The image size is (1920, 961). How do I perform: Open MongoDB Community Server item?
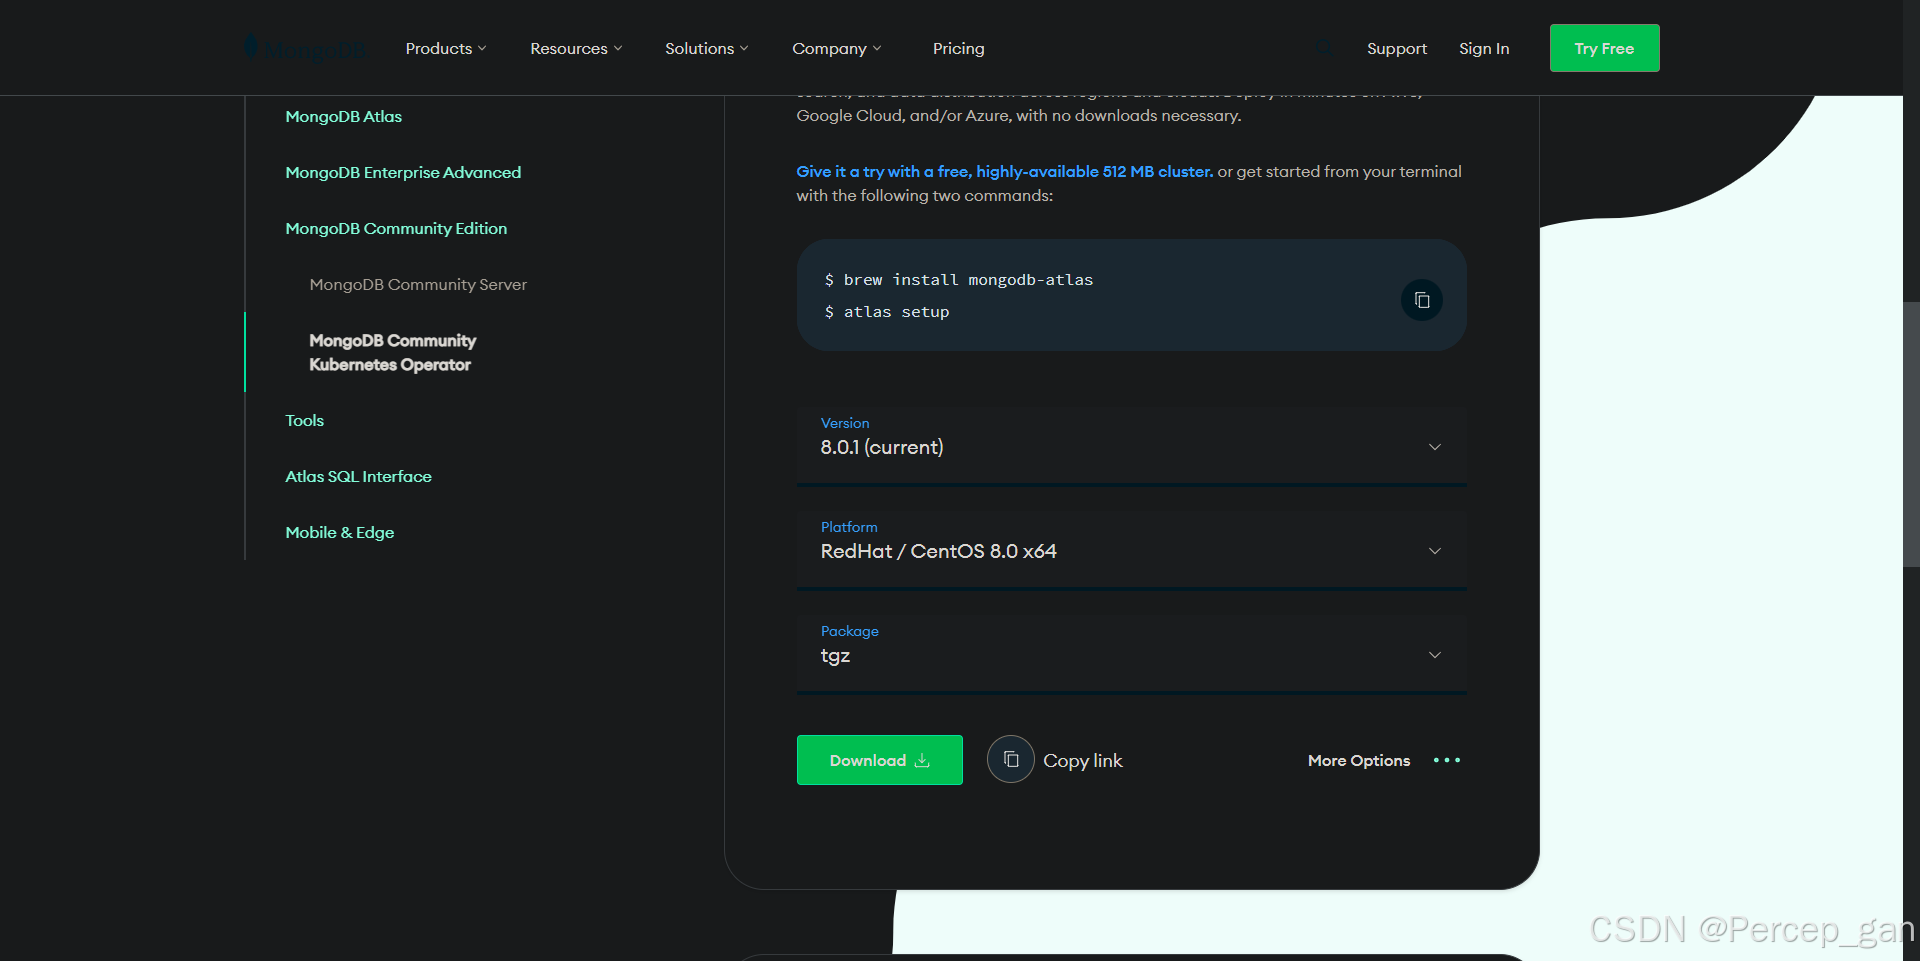418,284
